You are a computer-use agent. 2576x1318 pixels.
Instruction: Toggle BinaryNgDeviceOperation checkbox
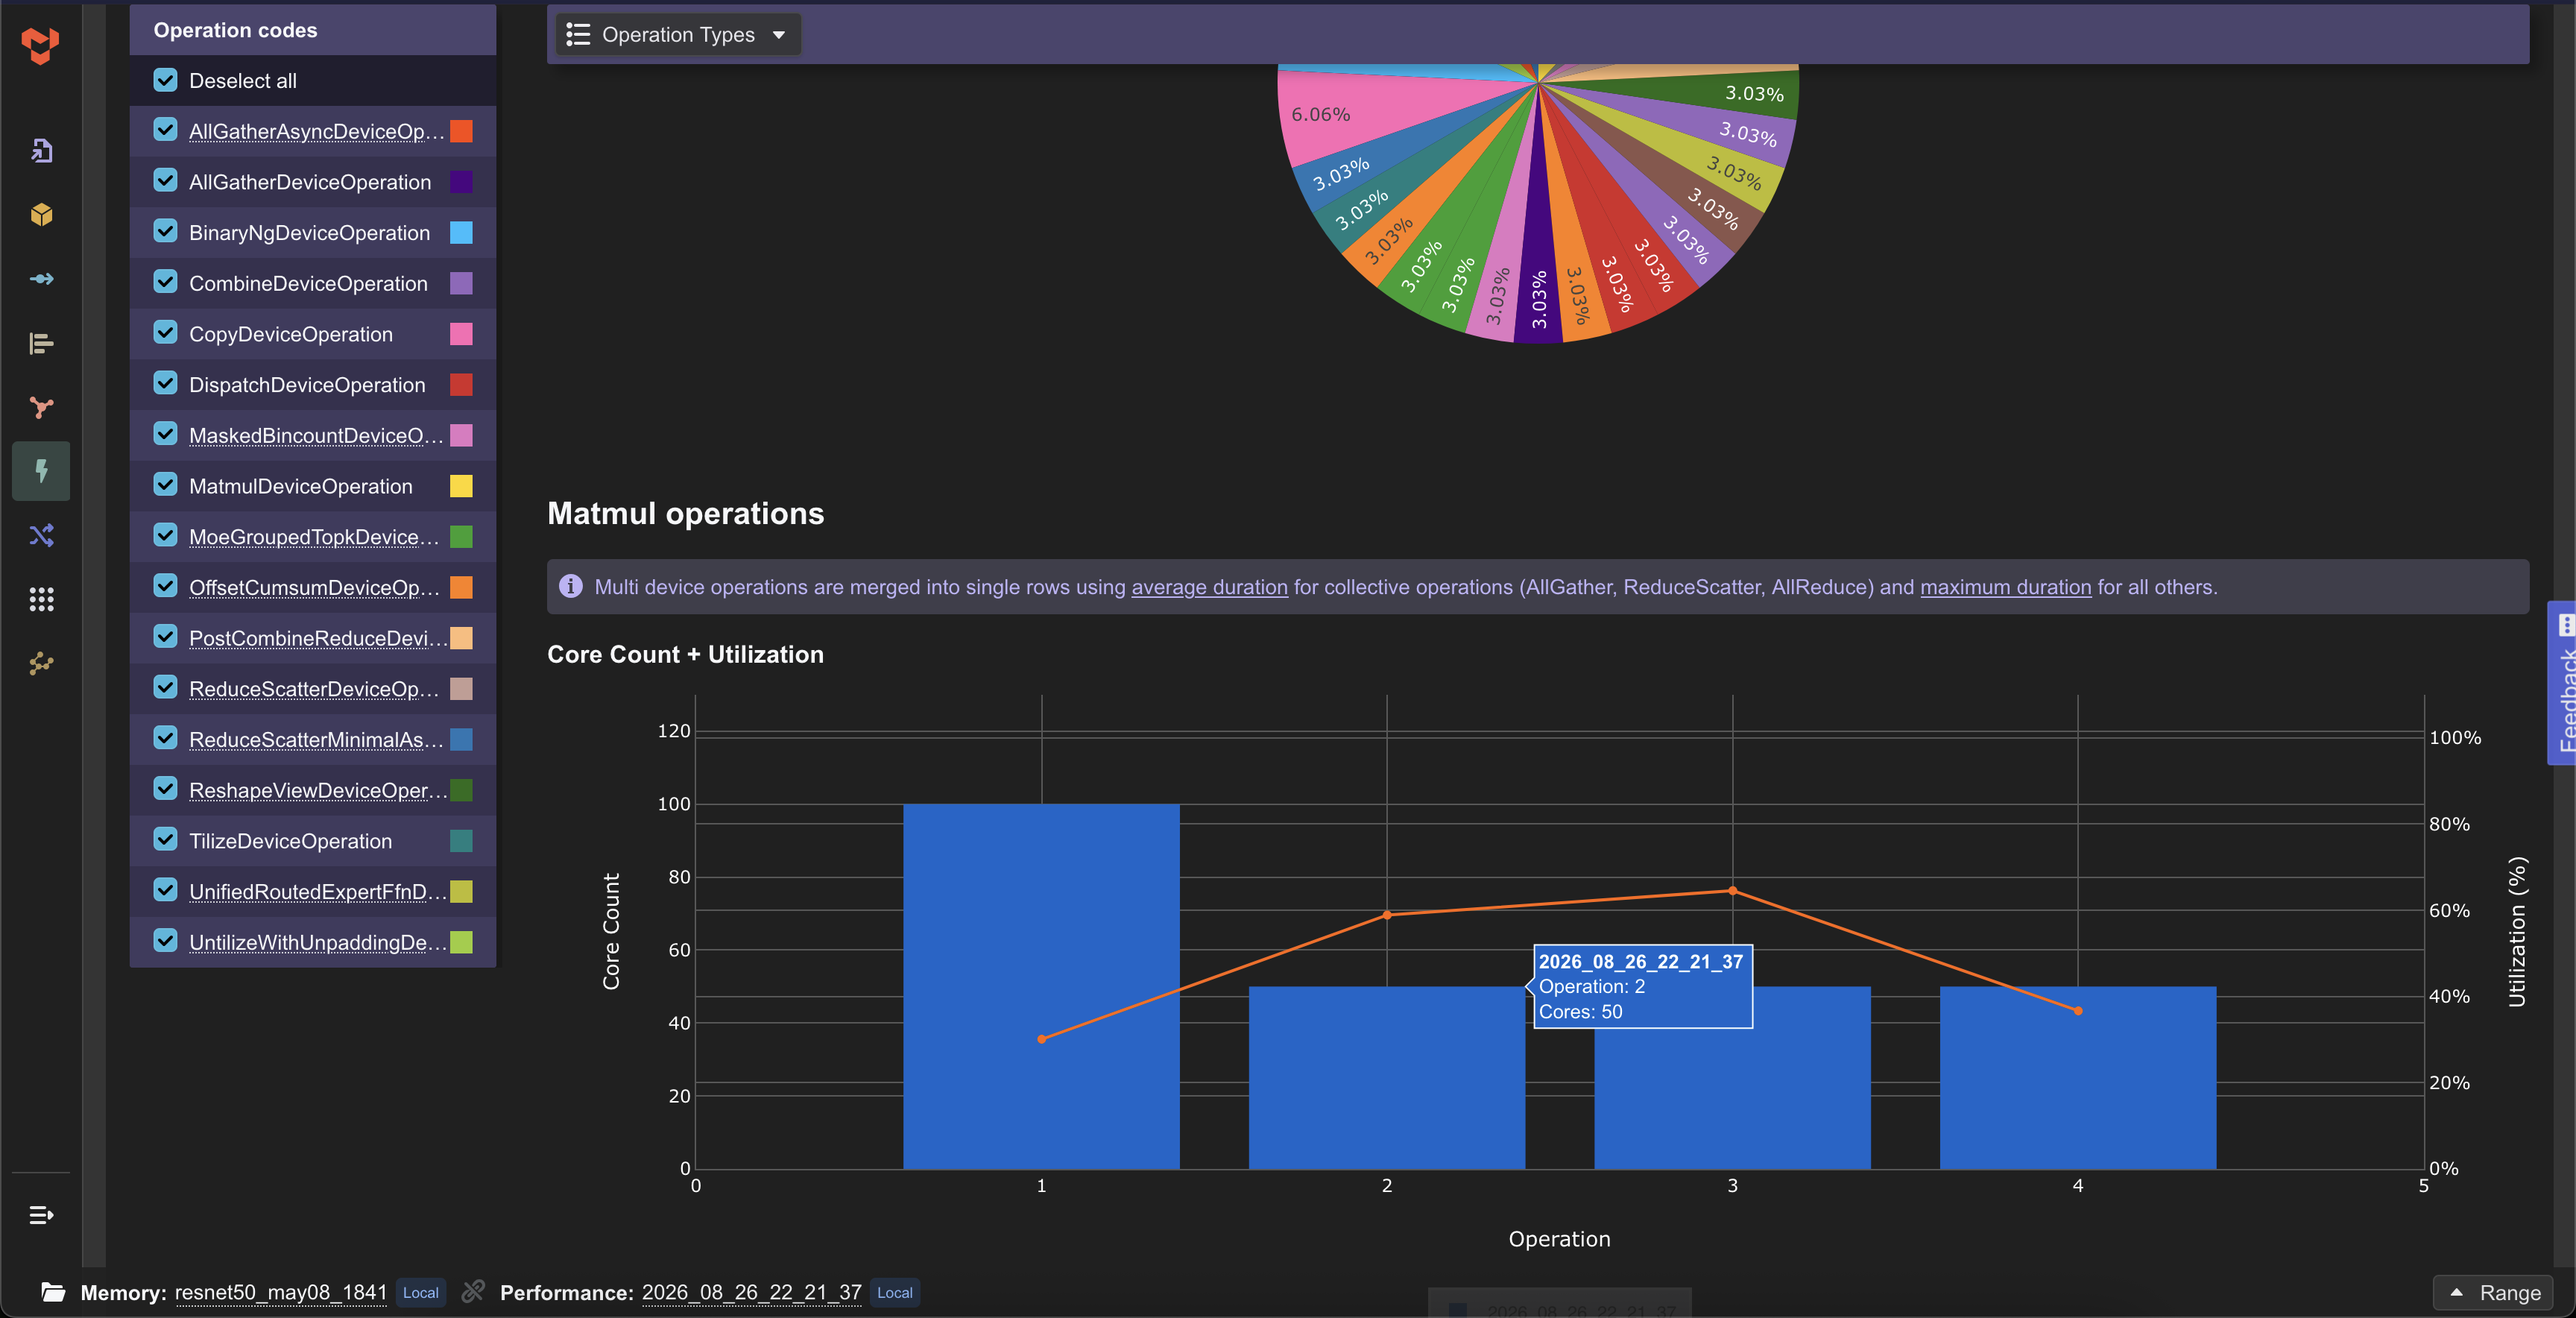click(165, 232)
